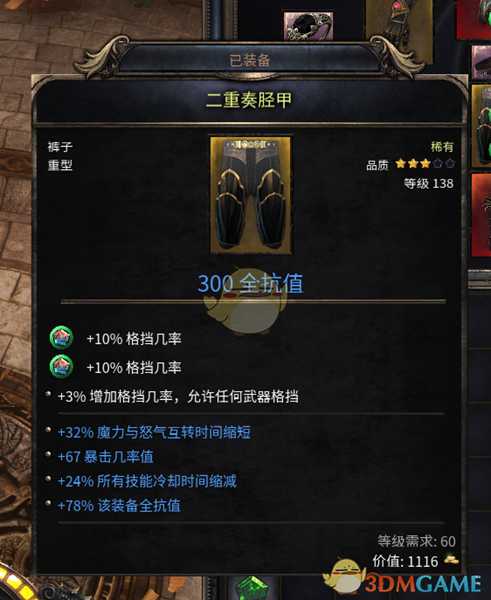This screenshot has height=600, width=491.
Task: Select the +78% 该装备全抗值 attribute
Action: pyautogui.click(x=119, y=505)
